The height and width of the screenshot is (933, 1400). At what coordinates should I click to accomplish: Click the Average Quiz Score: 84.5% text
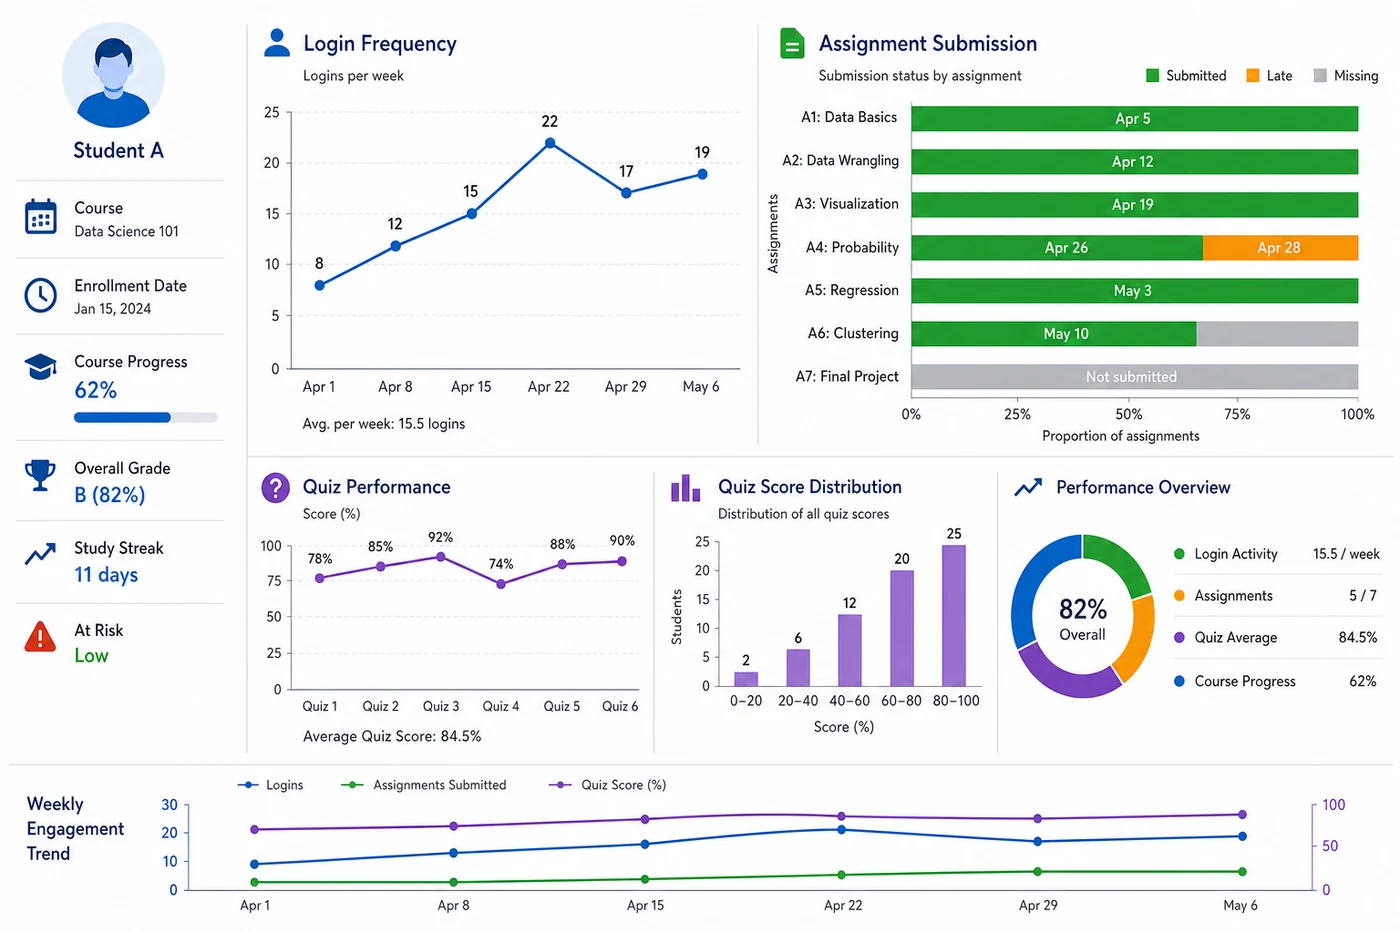(x=392, y=736)
